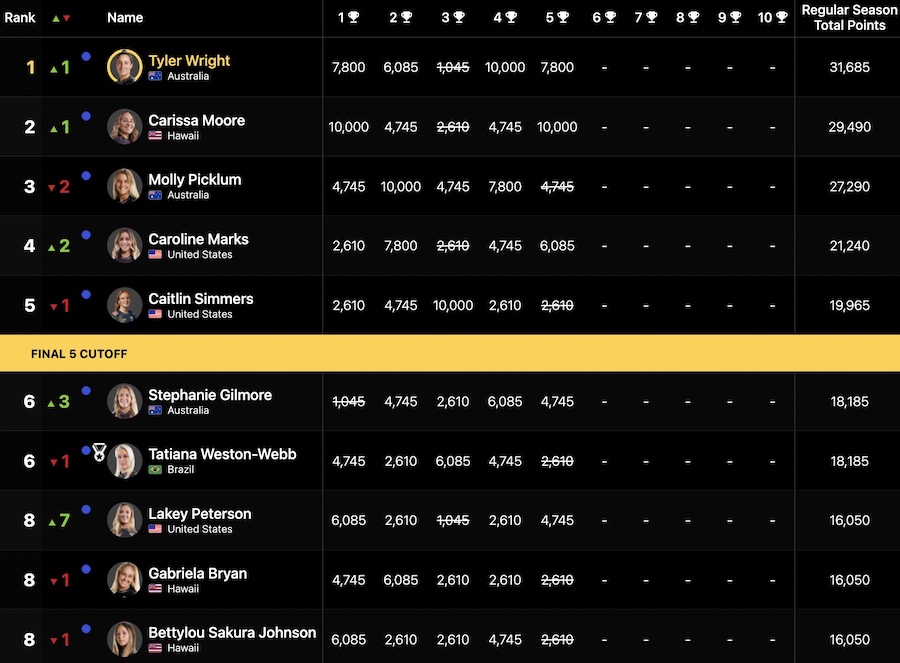The width and height of the screenshot is (900, 663).
Task: Click the red down arrow for Molly Picklum
Action: point(52,188)
